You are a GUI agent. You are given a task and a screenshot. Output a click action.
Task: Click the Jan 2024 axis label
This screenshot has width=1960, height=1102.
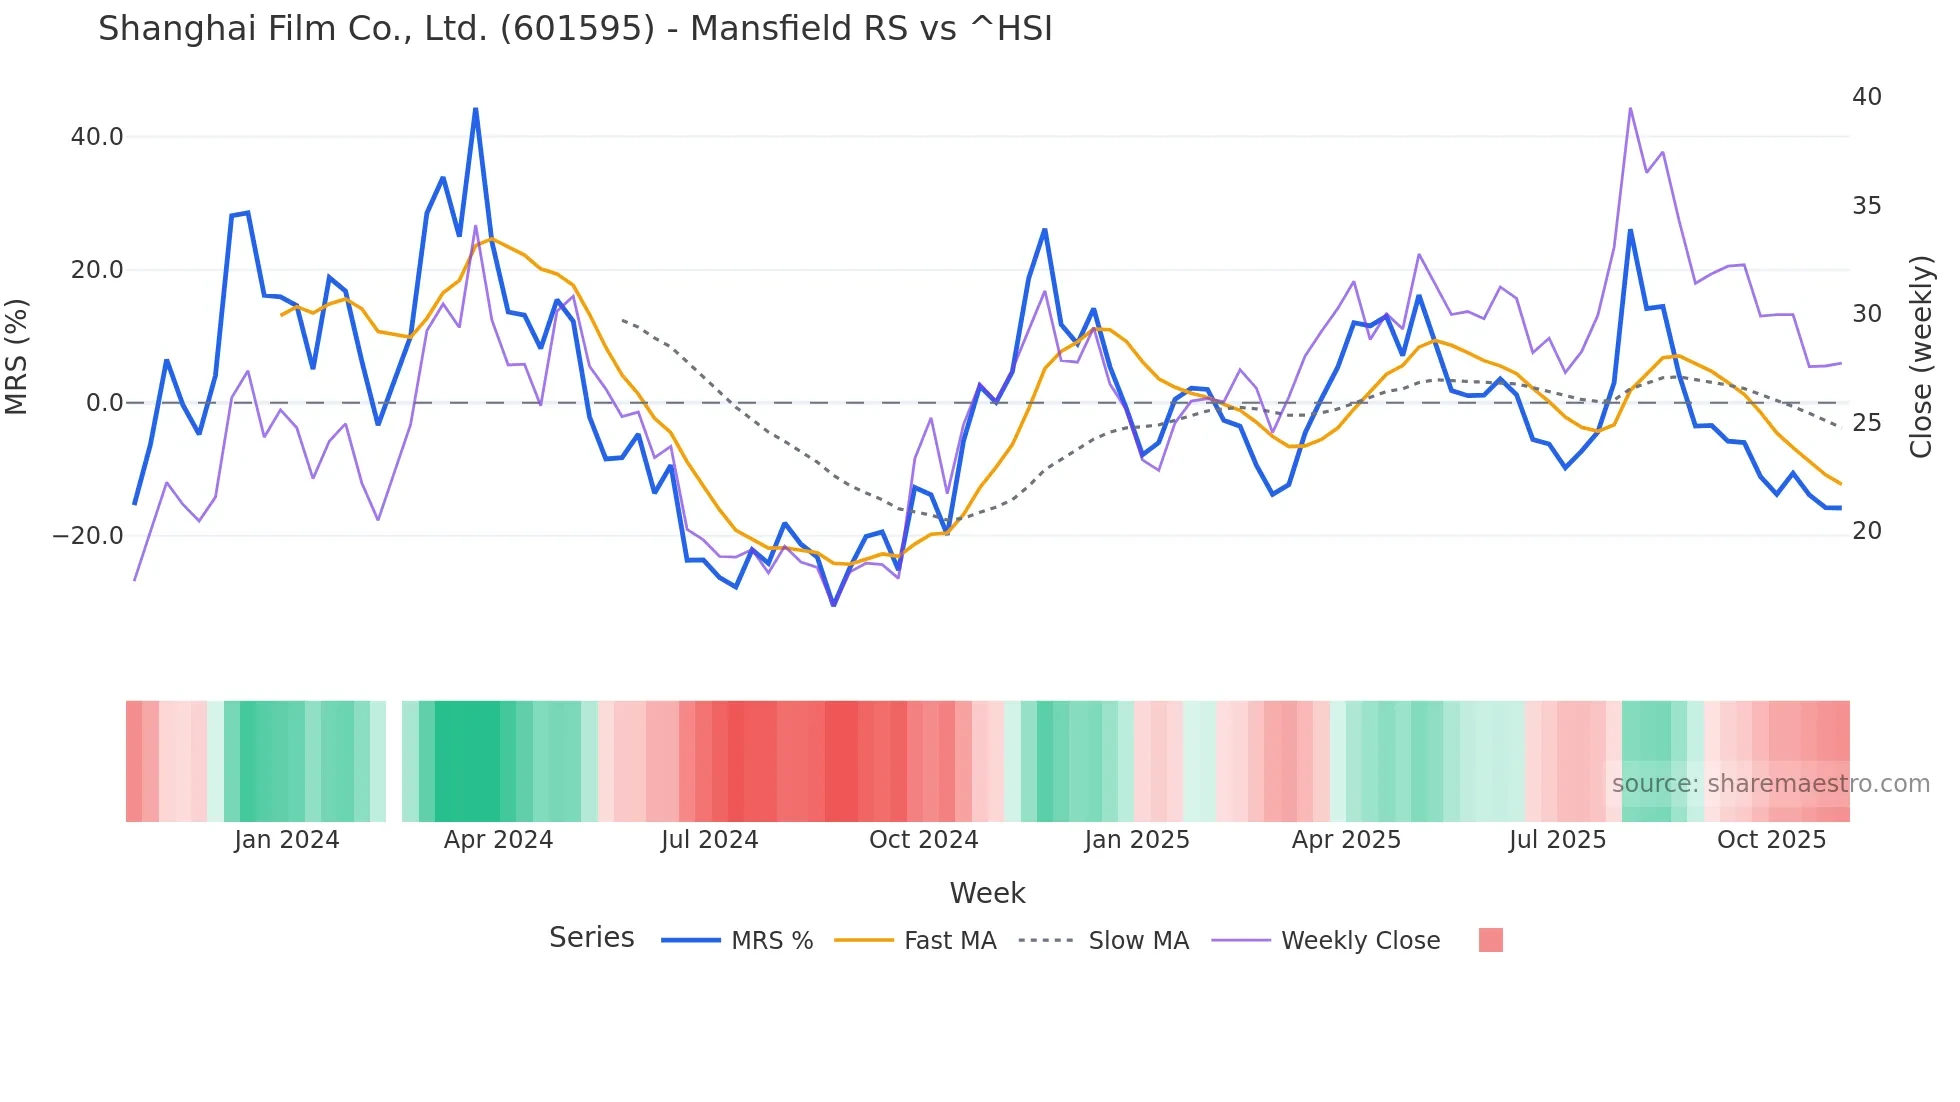[x=287, y=840]
